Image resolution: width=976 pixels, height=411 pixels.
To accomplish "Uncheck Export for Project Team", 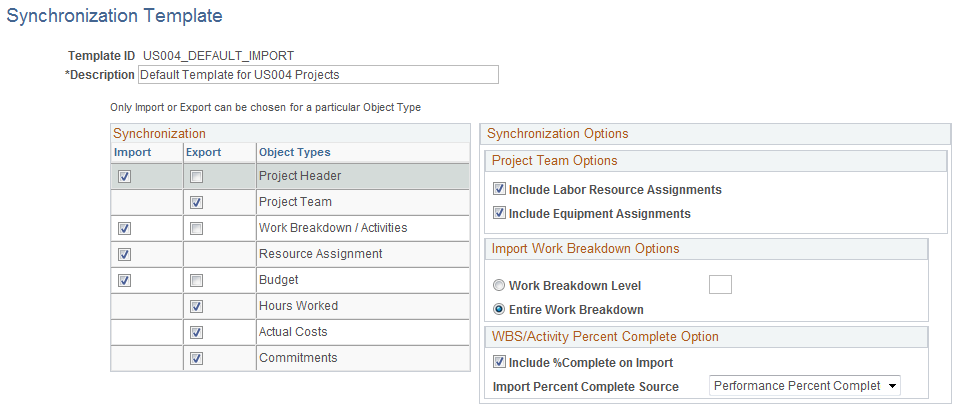I will tap(197, 203).
